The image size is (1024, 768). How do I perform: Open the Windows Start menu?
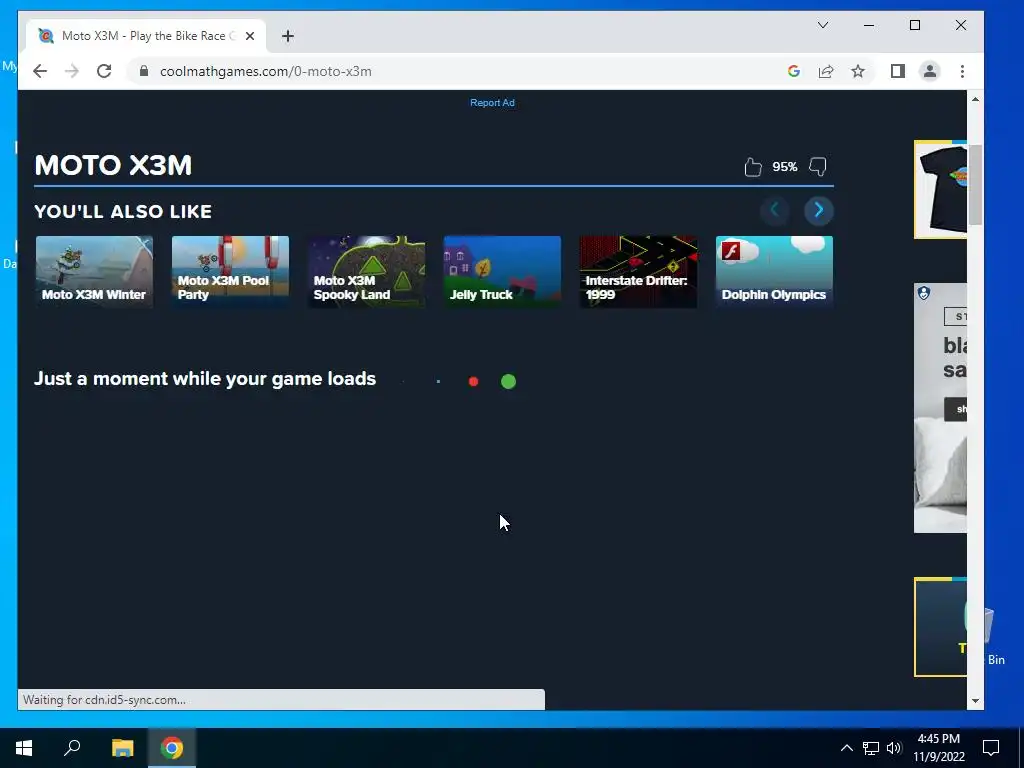(x=24, y=748)
